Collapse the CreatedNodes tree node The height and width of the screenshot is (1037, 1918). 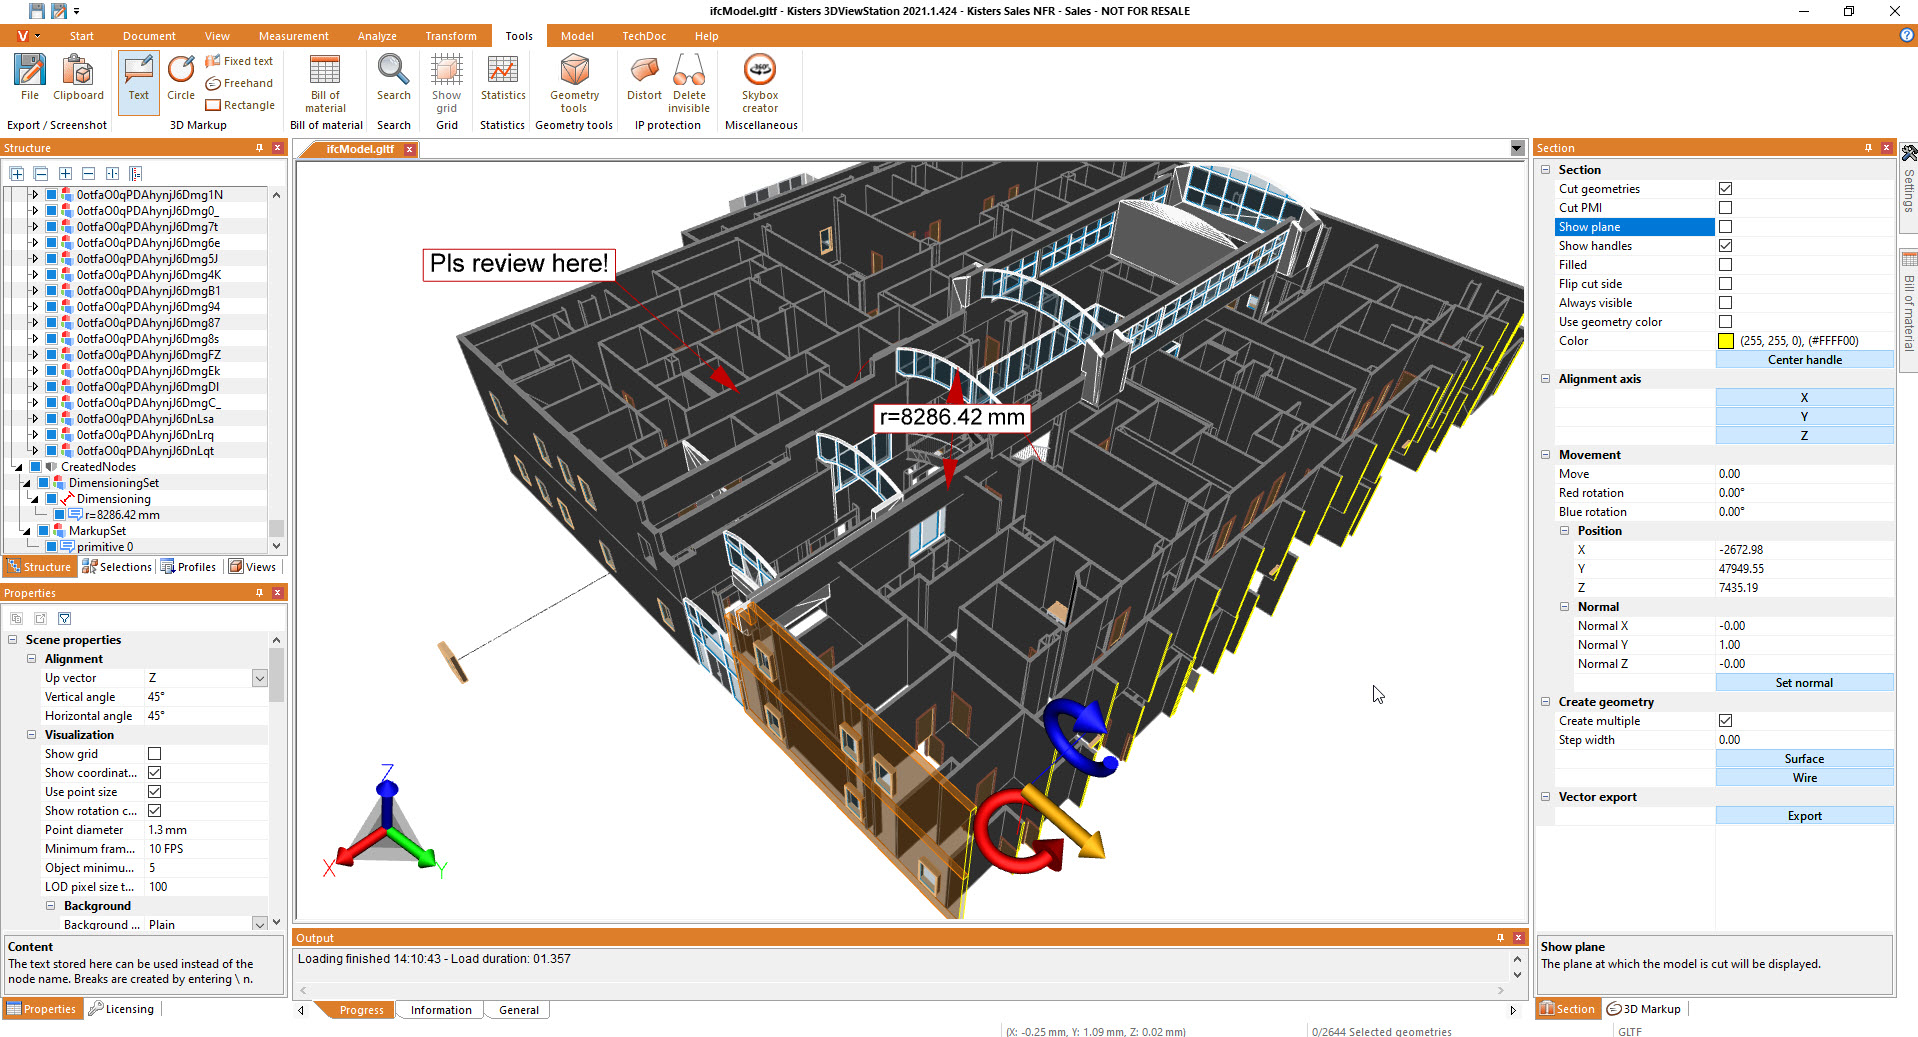[x=18, y=466]
